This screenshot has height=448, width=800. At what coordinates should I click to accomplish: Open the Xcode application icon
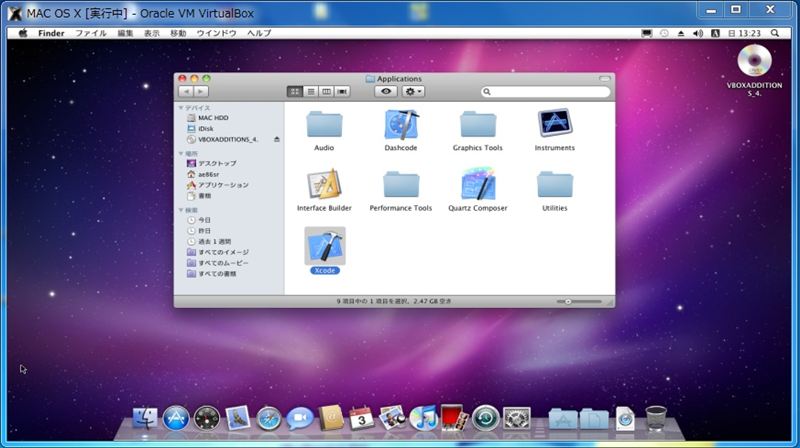click(x=325, y=246)
